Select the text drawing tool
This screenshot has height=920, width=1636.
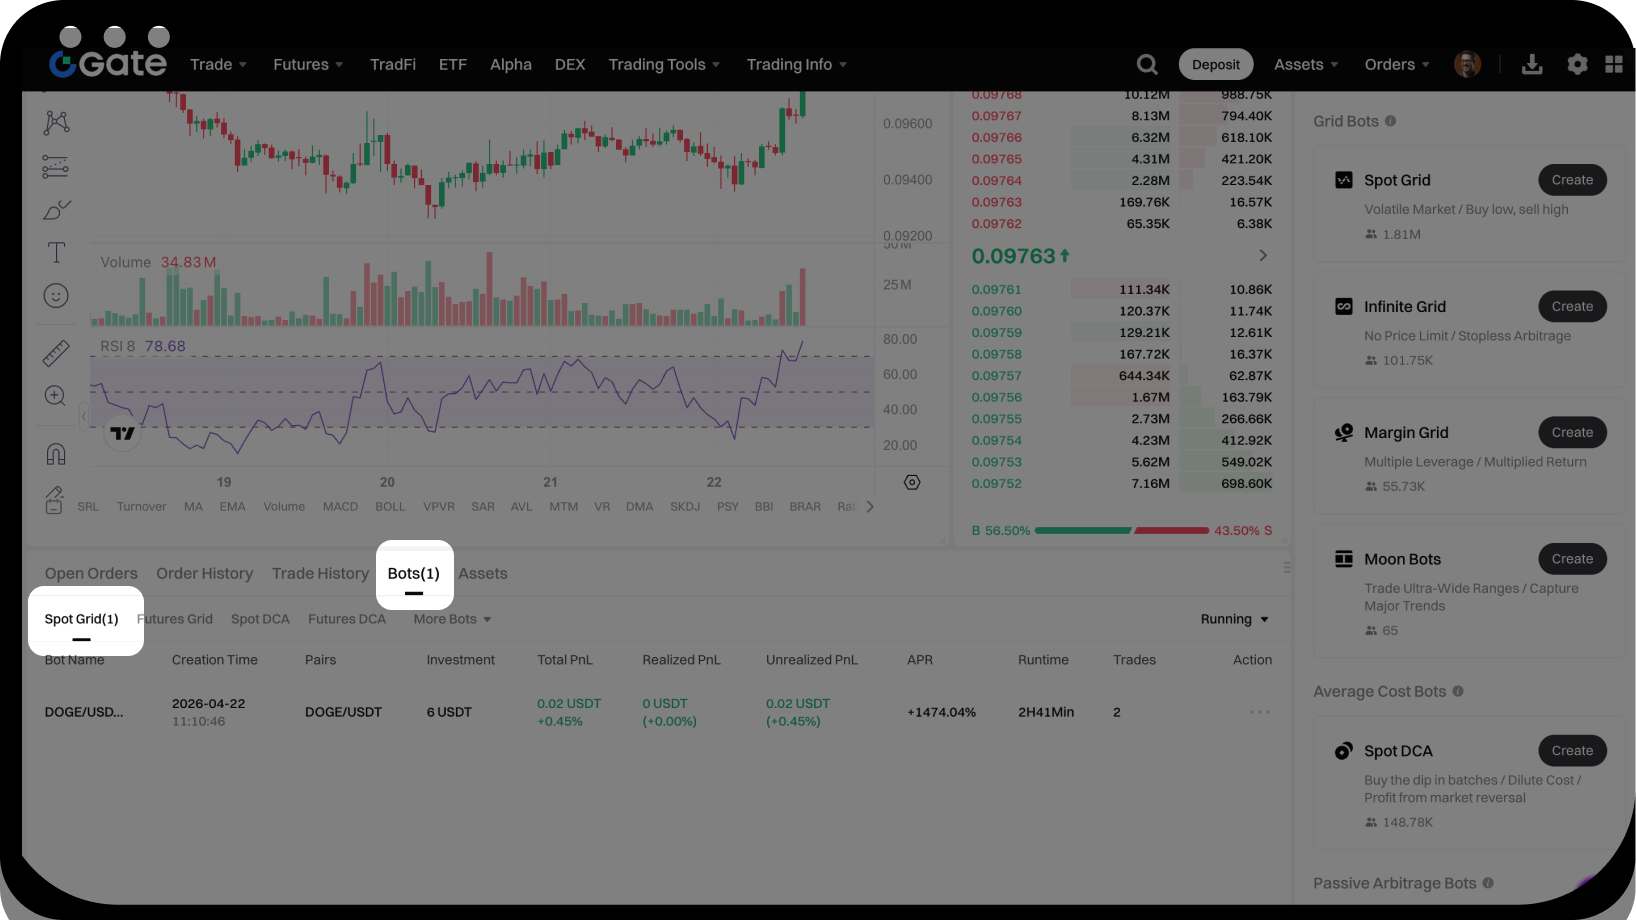click(x=56, y=253)
